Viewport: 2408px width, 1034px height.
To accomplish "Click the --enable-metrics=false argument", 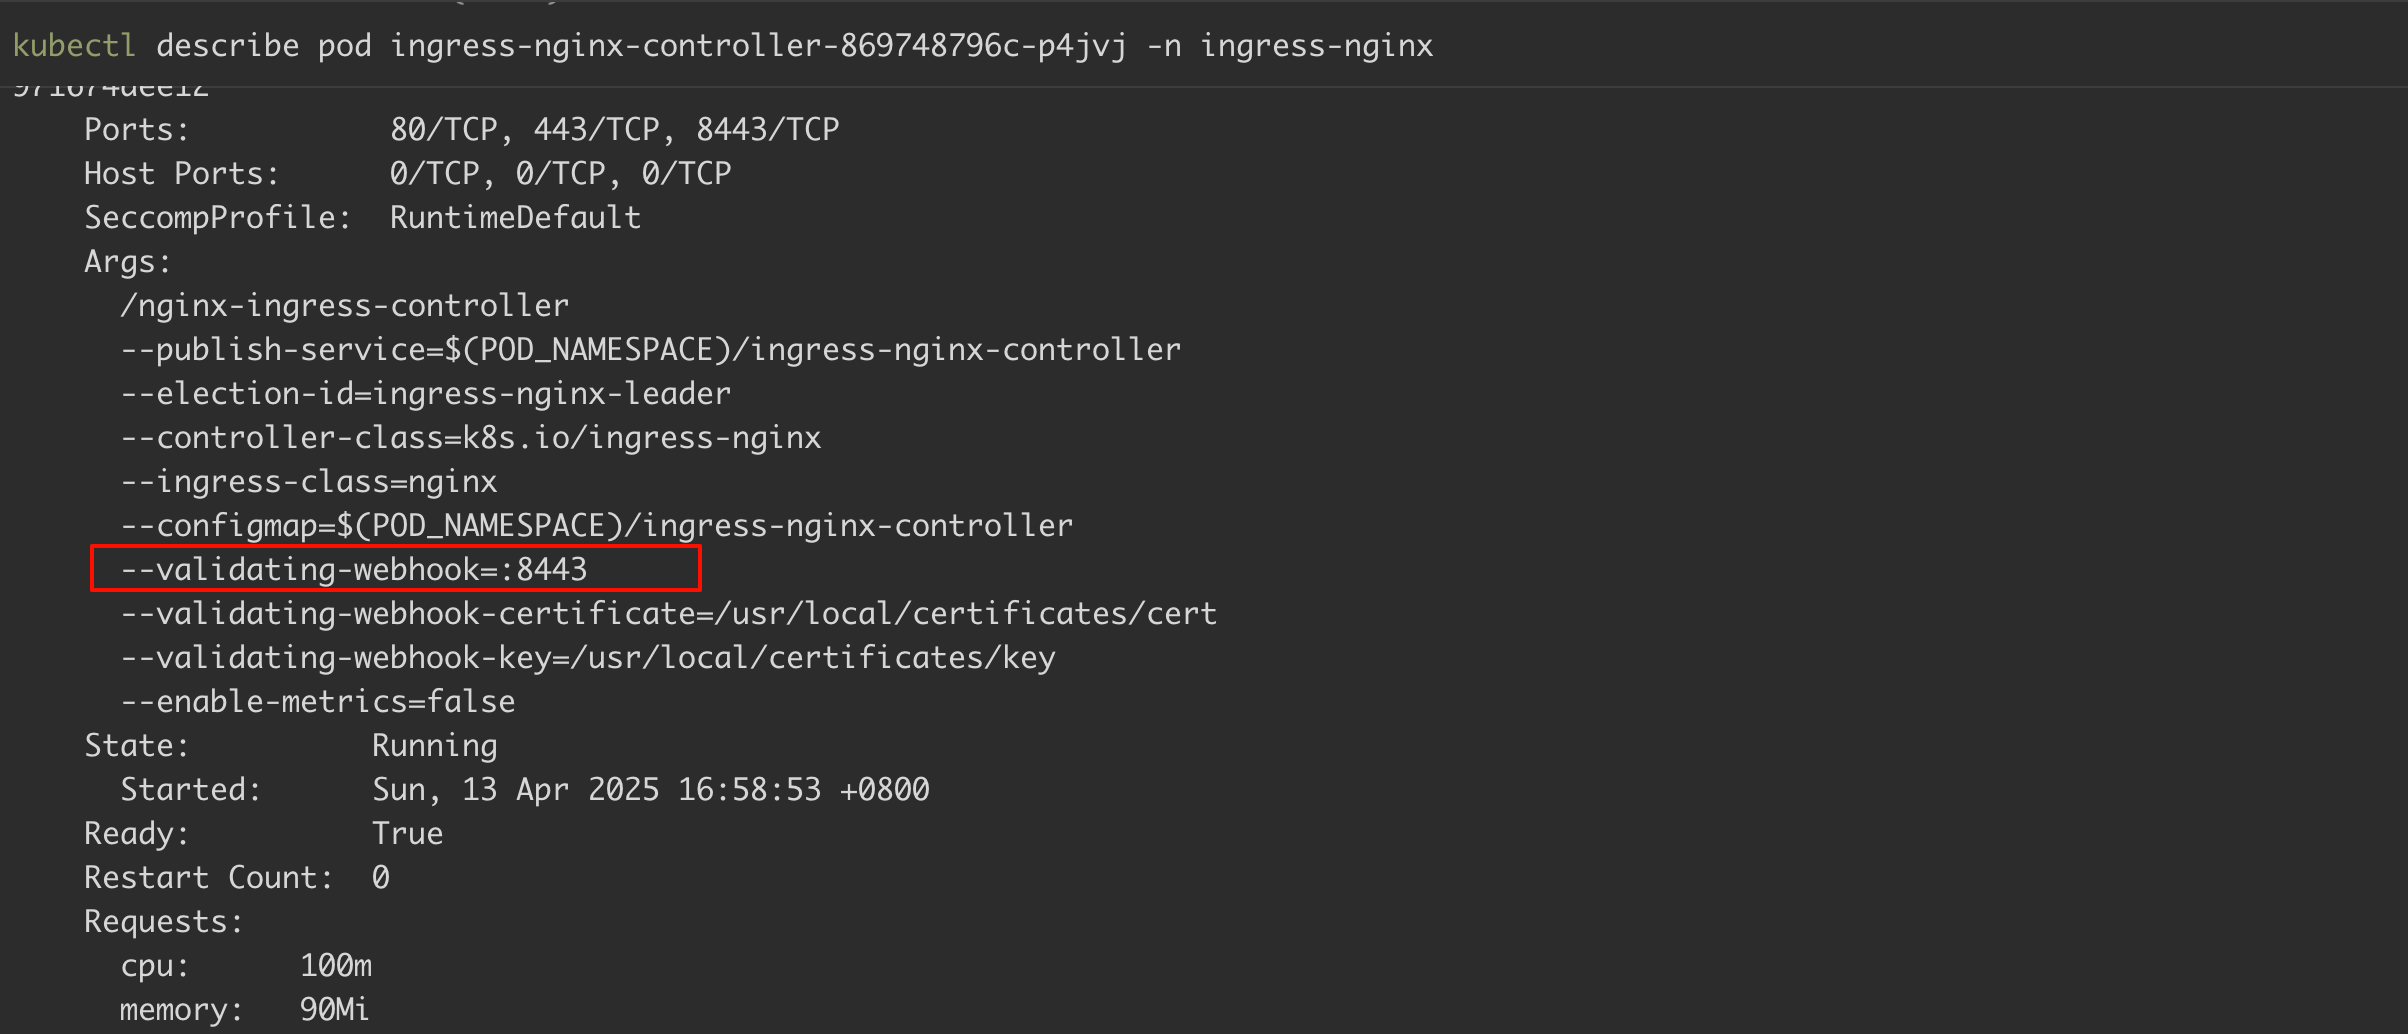I will (x=317, y=702).
